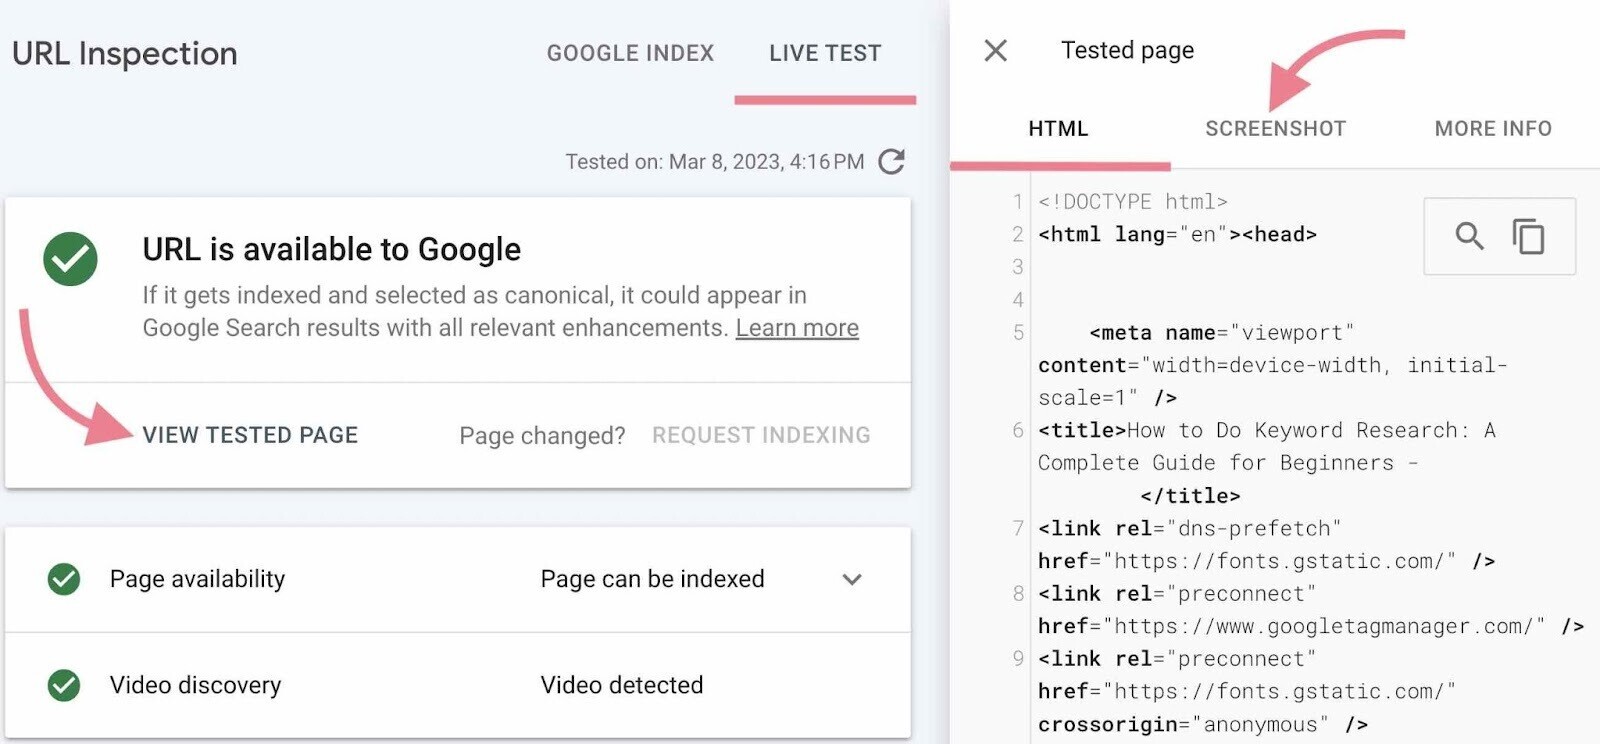1600x744 pixels.
Task: Click the Request Indexing button
Action: point(761,435)
